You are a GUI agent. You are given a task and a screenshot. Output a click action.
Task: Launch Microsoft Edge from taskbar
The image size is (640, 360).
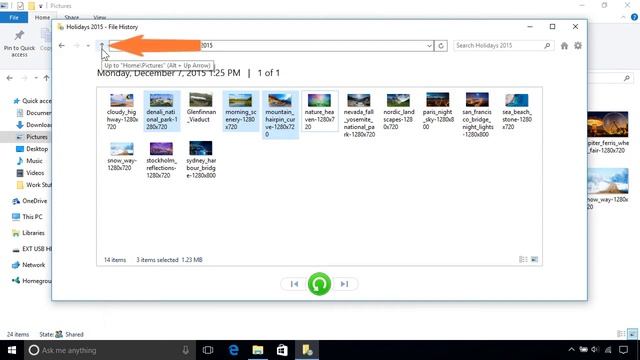233,350
